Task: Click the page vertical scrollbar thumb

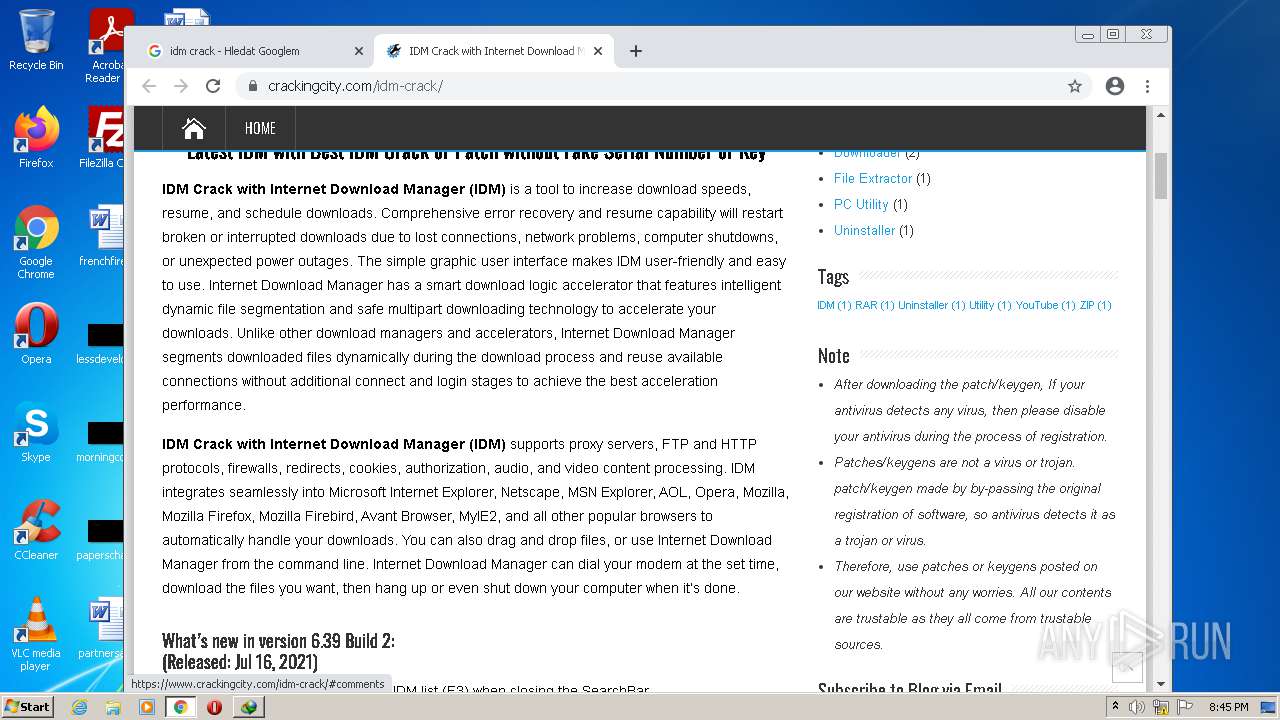Action: [1161, 176]
